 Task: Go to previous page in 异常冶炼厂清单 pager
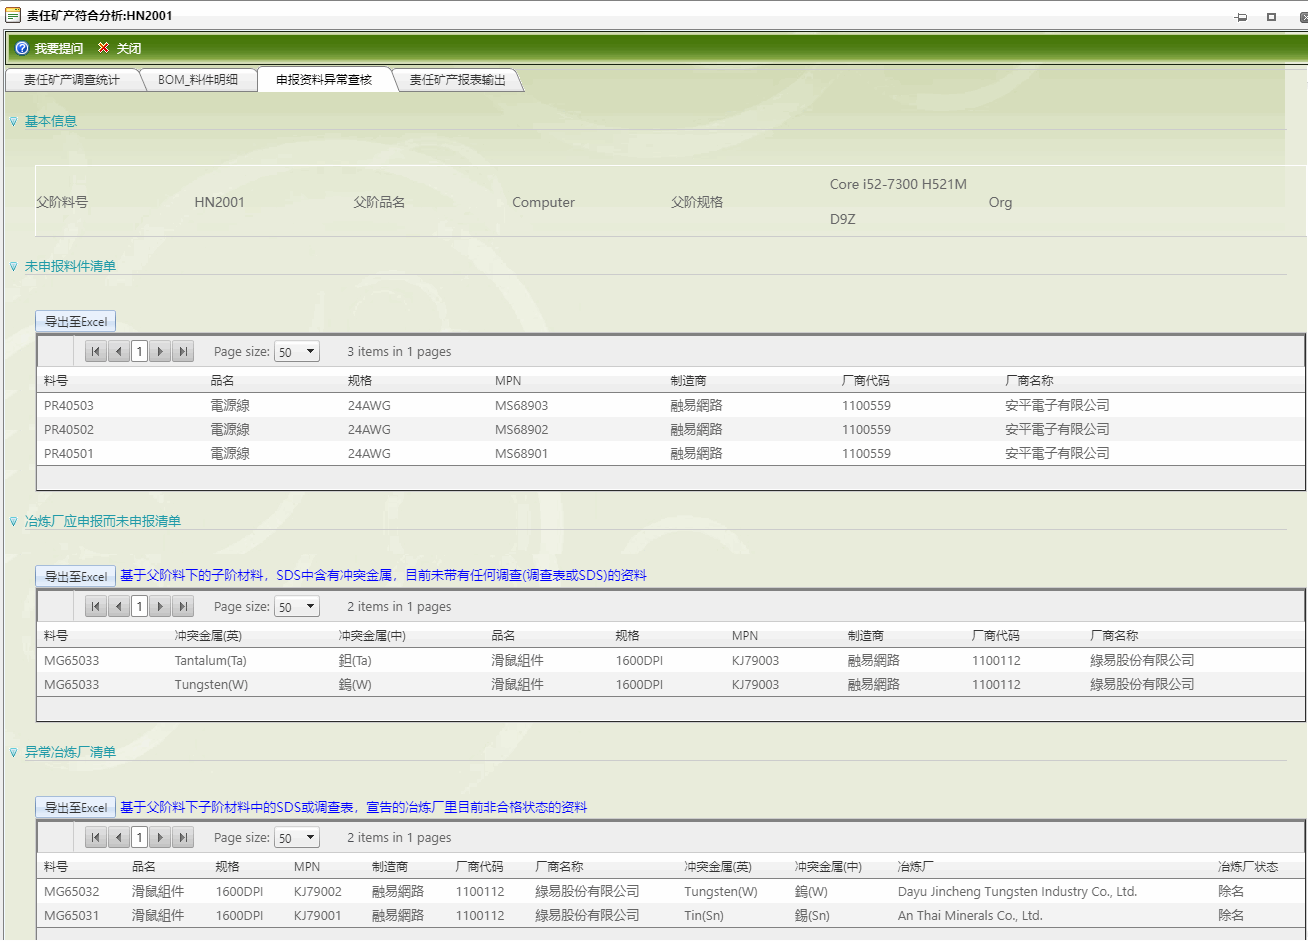(x=119, y=837)
